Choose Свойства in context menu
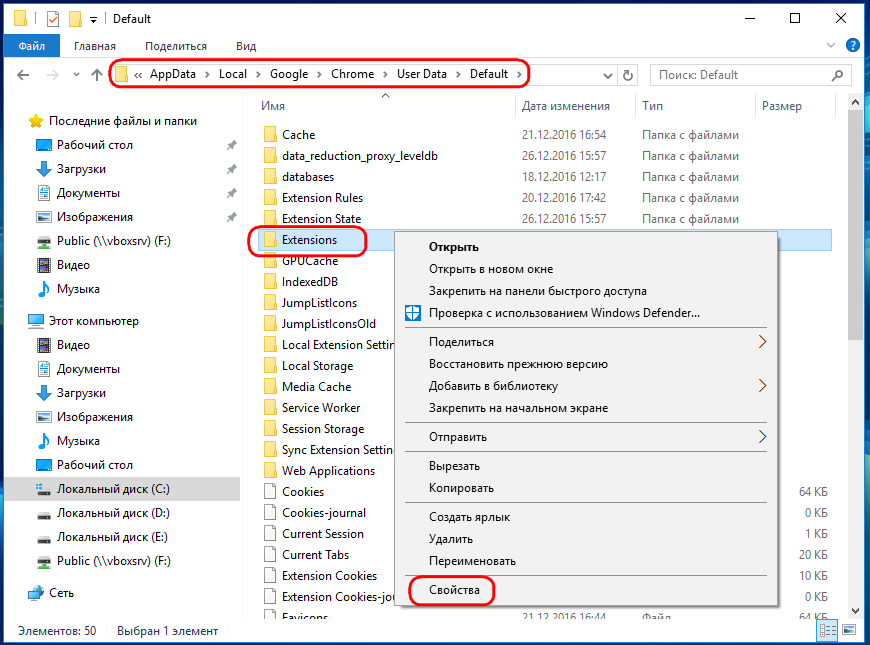The height and width of the screenshot is (645, 870). pos(454,590)
